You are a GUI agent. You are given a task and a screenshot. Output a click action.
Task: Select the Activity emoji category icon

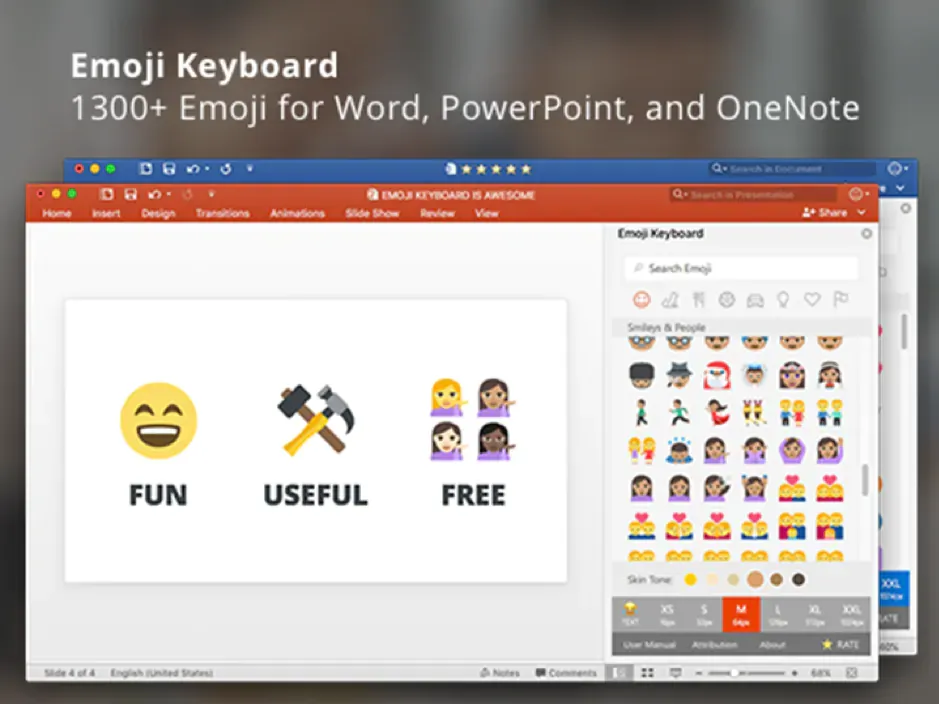728,299
